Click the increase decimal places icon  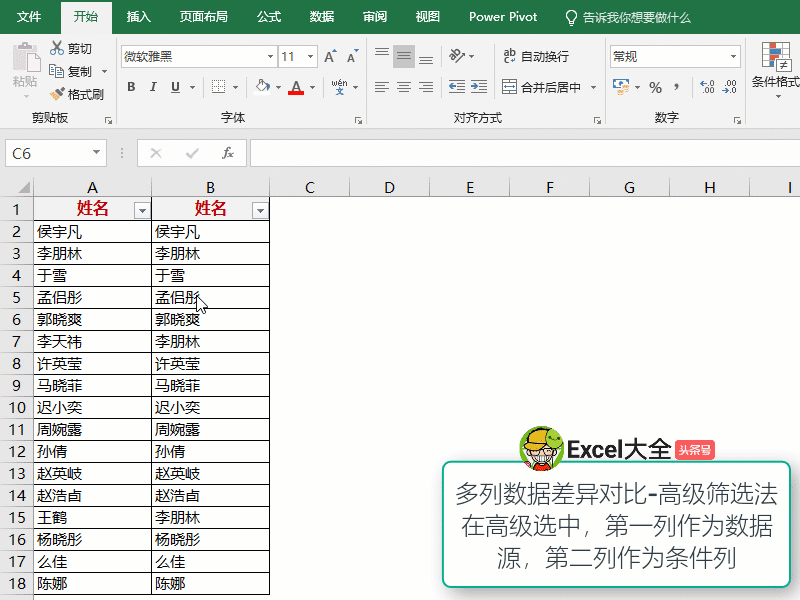click(x=707, y=87)
